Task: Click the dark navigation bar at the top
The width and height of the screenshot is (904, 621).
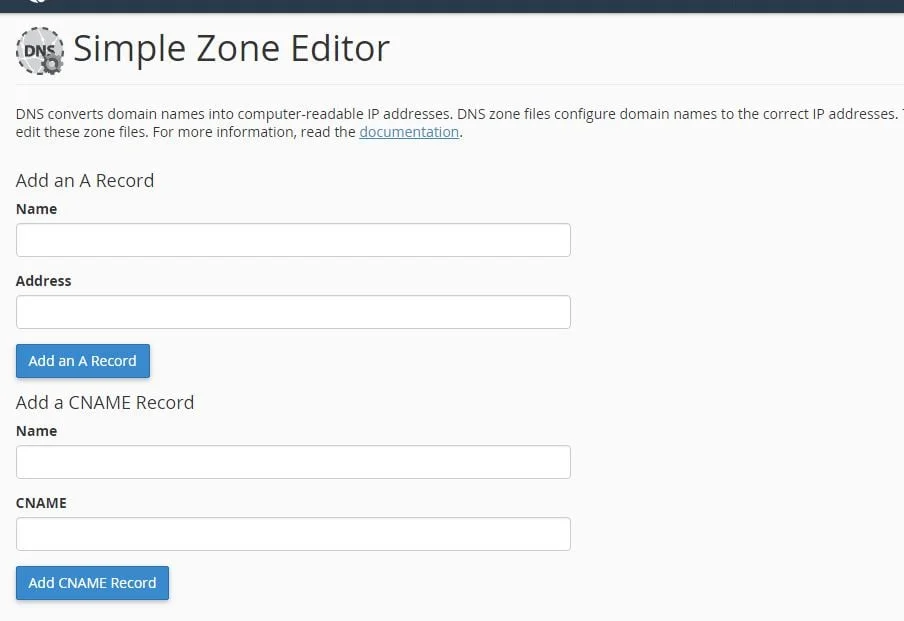Action: (x=450, y=5)
